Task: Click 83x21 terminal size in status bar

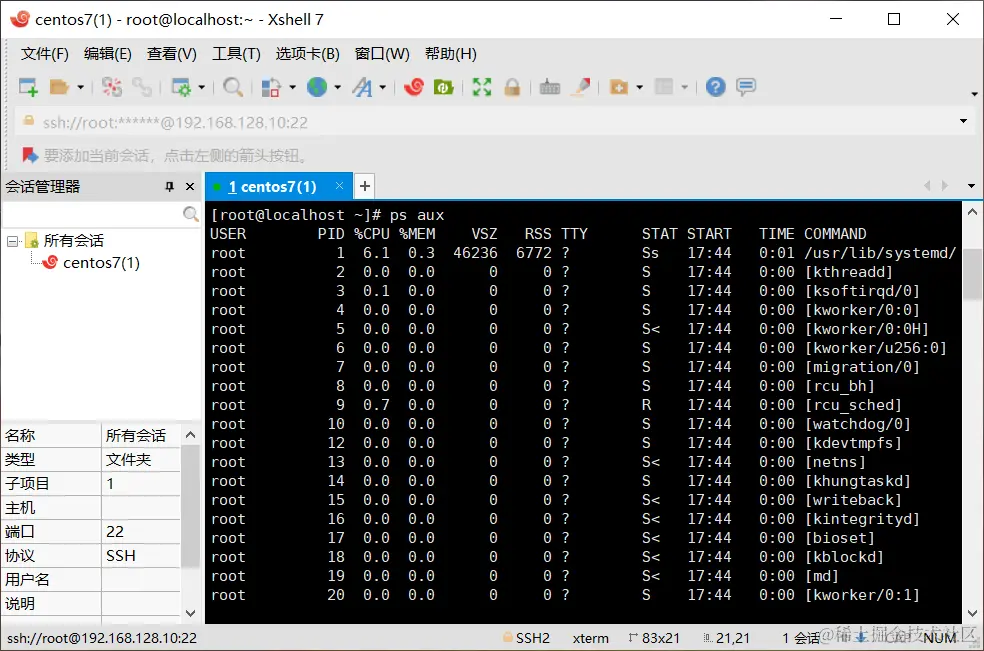Action: click(x=655, y=638)
